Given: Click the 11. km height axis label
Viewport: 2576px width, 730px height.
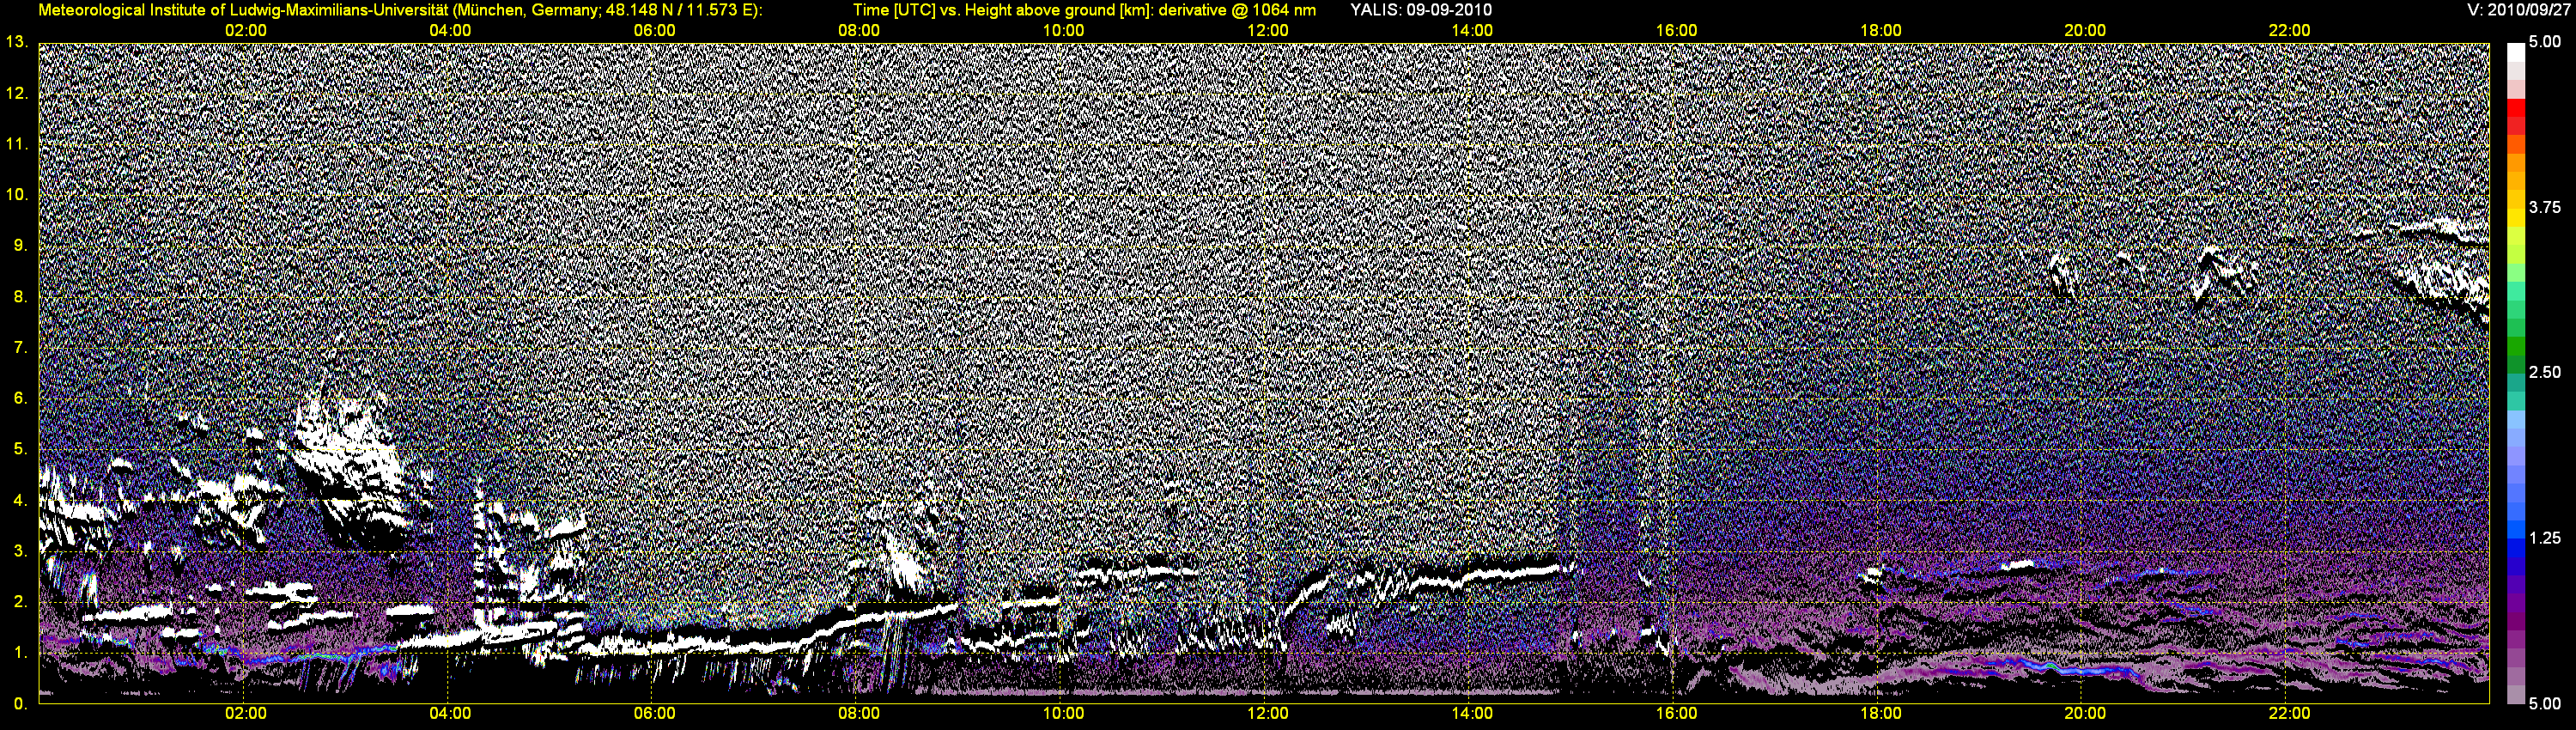Looking at the screenshot, I should tap(17, 144).
